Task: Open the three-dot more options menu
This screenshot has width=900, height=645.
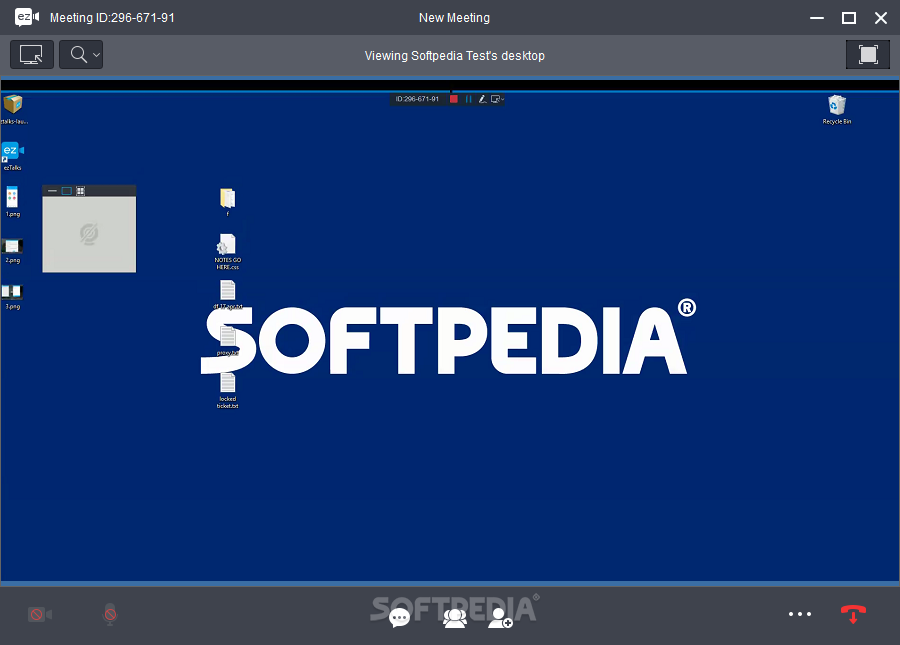Action: (800, 614)
